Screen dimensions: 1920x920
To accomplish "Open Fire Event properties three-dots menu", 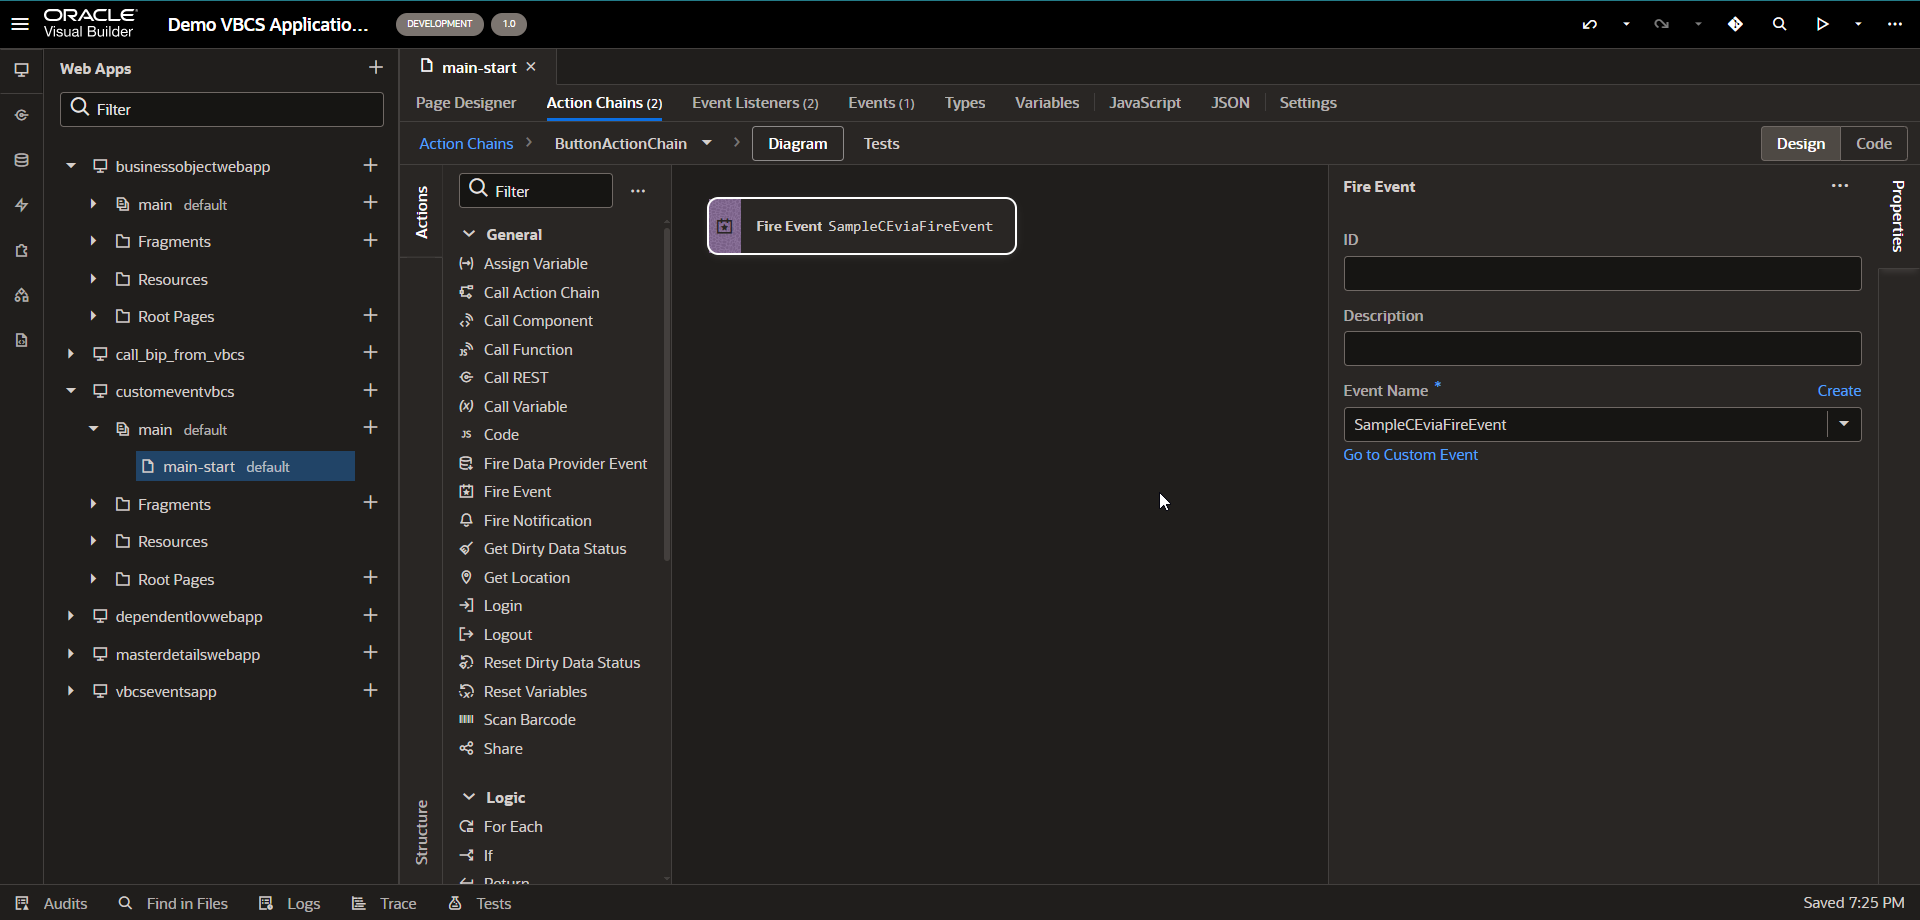I will pyautogui.click(x=1840, y=186).
